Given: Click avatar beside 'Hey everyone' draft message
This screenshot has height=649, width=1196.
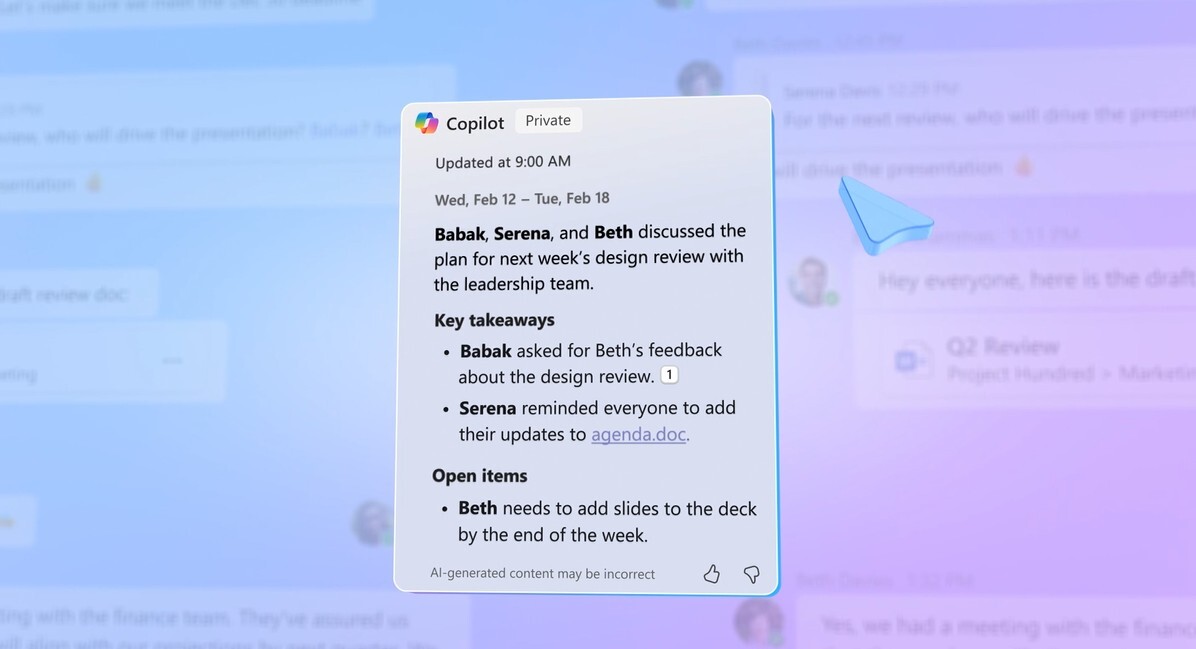Looking at the screenshot, I should [x=812, y=281].
